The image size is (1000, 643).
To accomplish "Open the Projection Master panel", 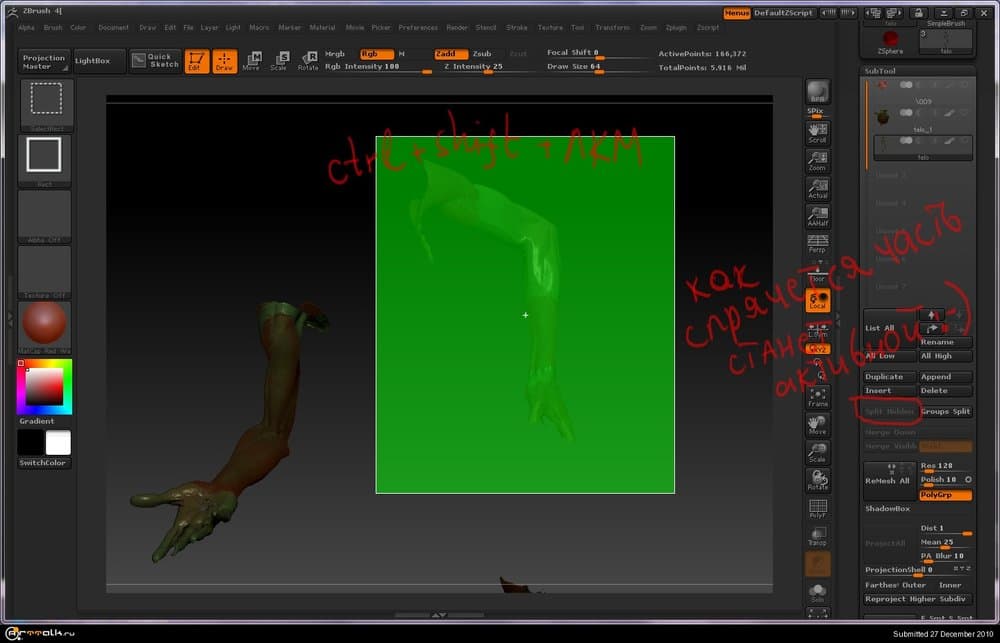I will click(x=44, y=61).
